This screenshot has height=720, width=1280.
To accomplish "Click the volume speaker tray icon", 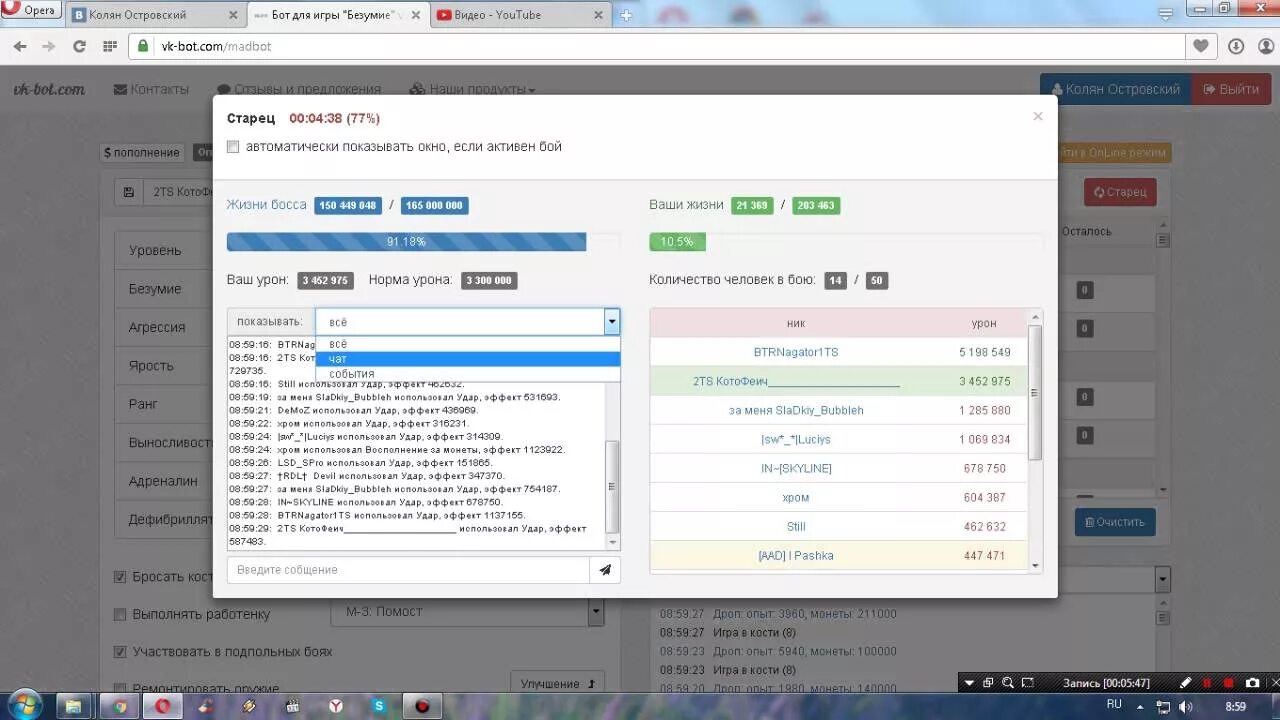I will click(1186, 706).
